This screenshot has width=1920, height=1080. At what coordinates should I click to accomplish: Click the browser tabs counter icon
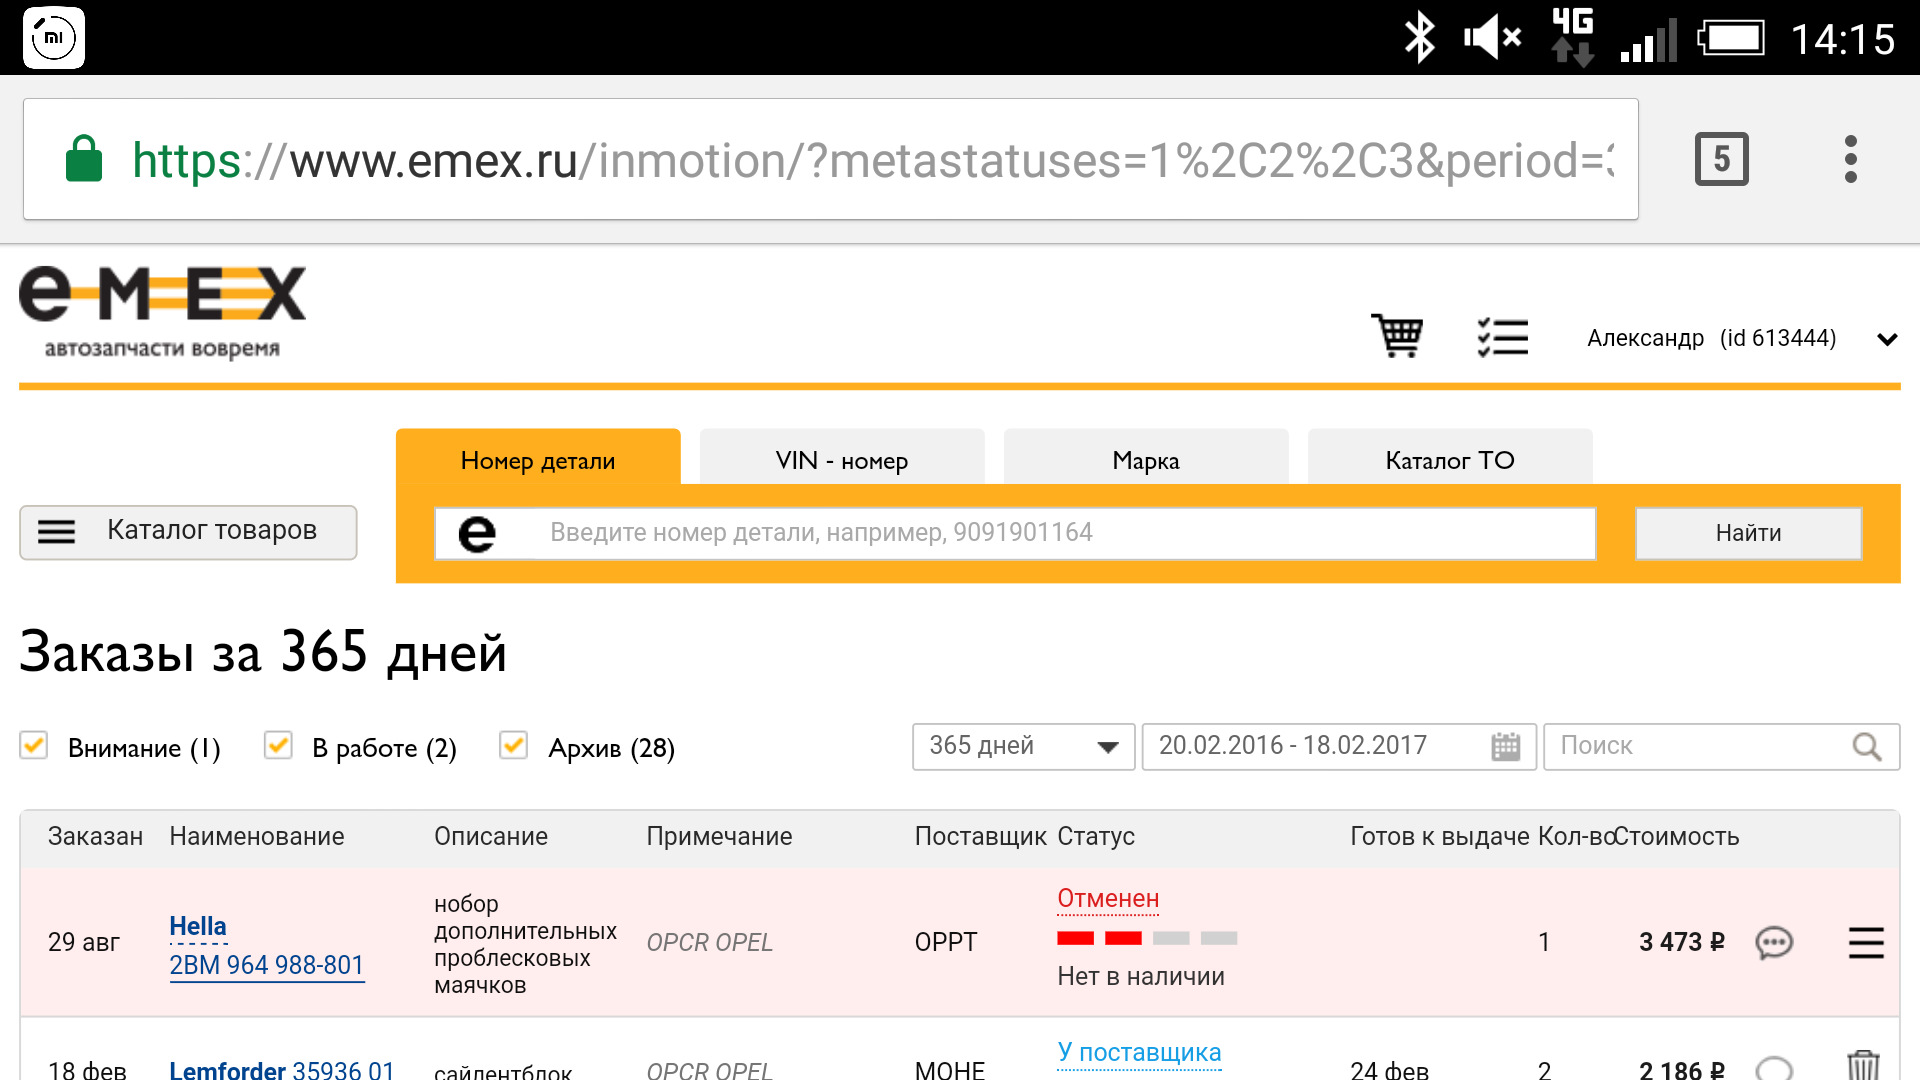click(1721, 159)
